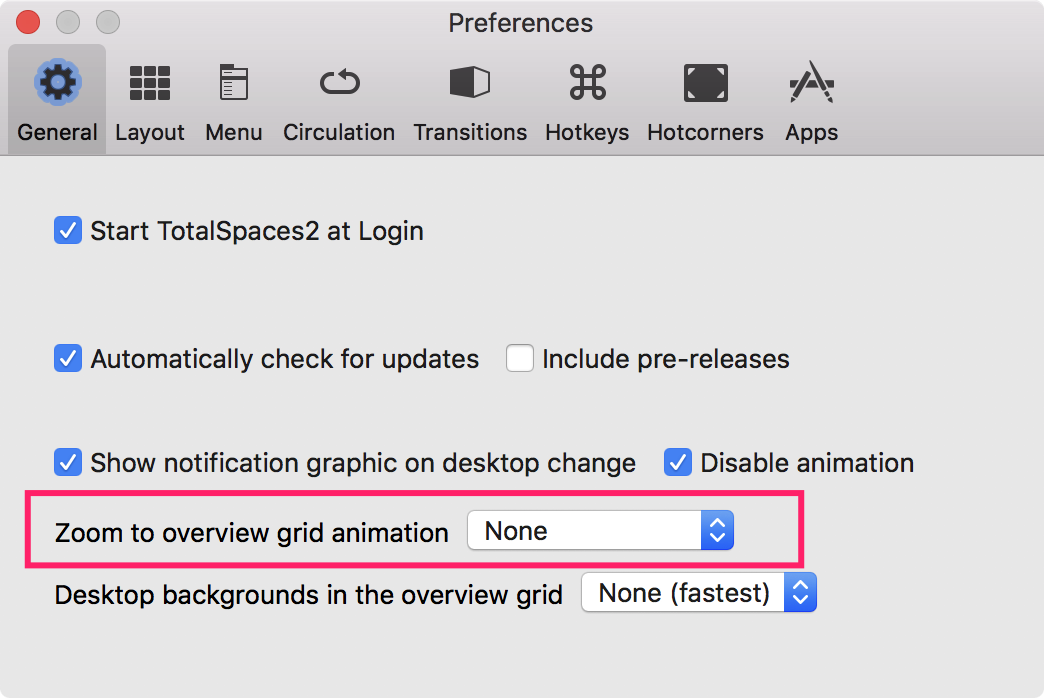Close the Preferences window
Image resolution: width=1044 pixels, height=698 pixels.
(29, 22)
